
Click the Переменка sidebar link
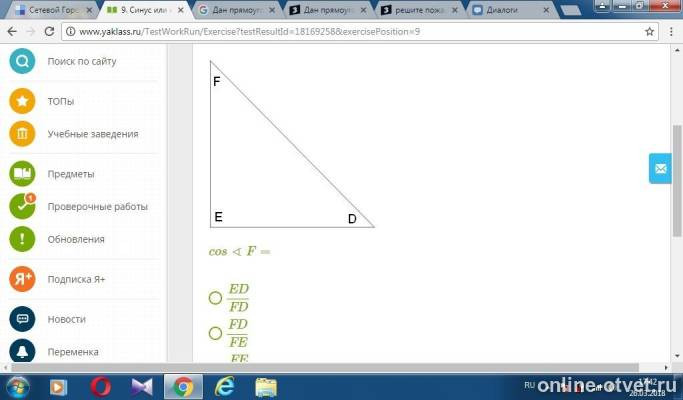click(x=73, y=352)
